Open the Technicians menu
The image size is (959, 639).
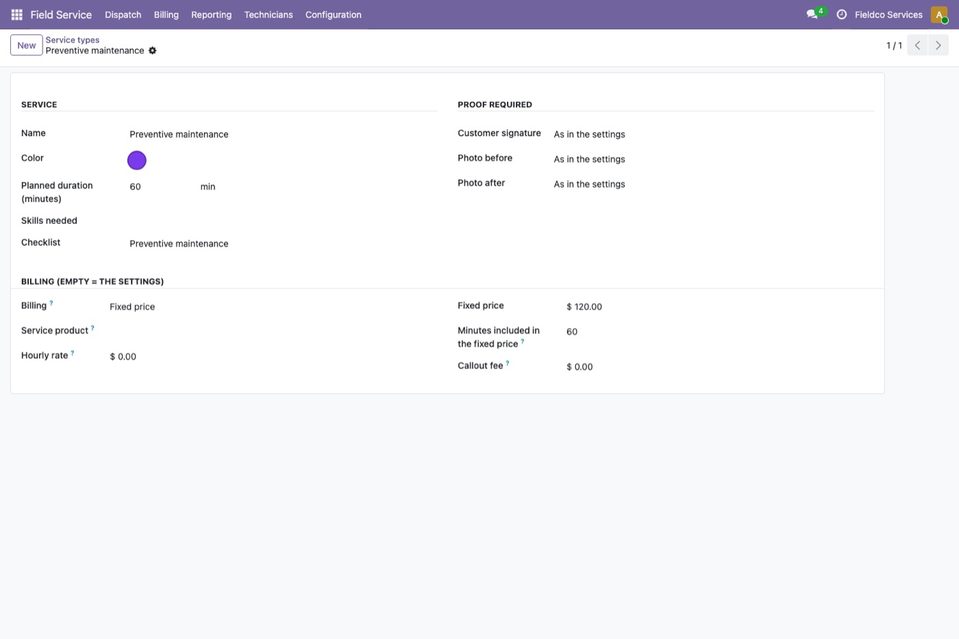coord(268,15)
